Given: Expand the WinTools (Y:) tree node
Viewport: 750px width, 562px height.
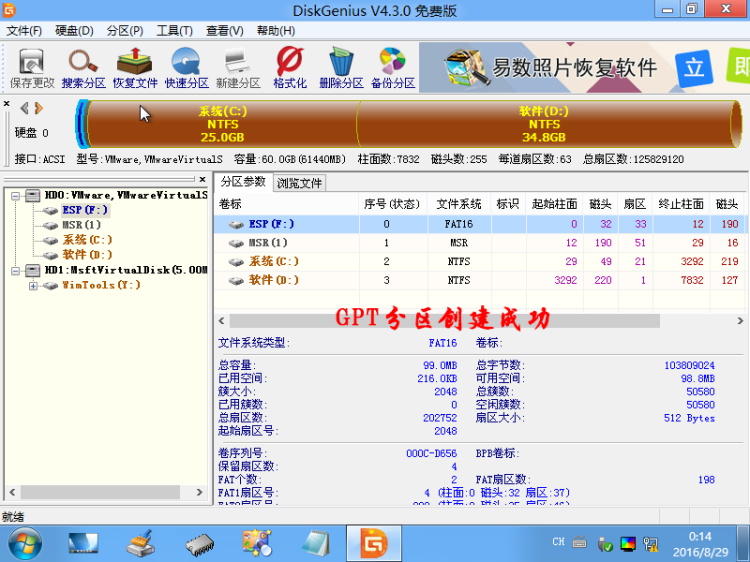Looking at the screenshot, I should click(x=33, y=286).
